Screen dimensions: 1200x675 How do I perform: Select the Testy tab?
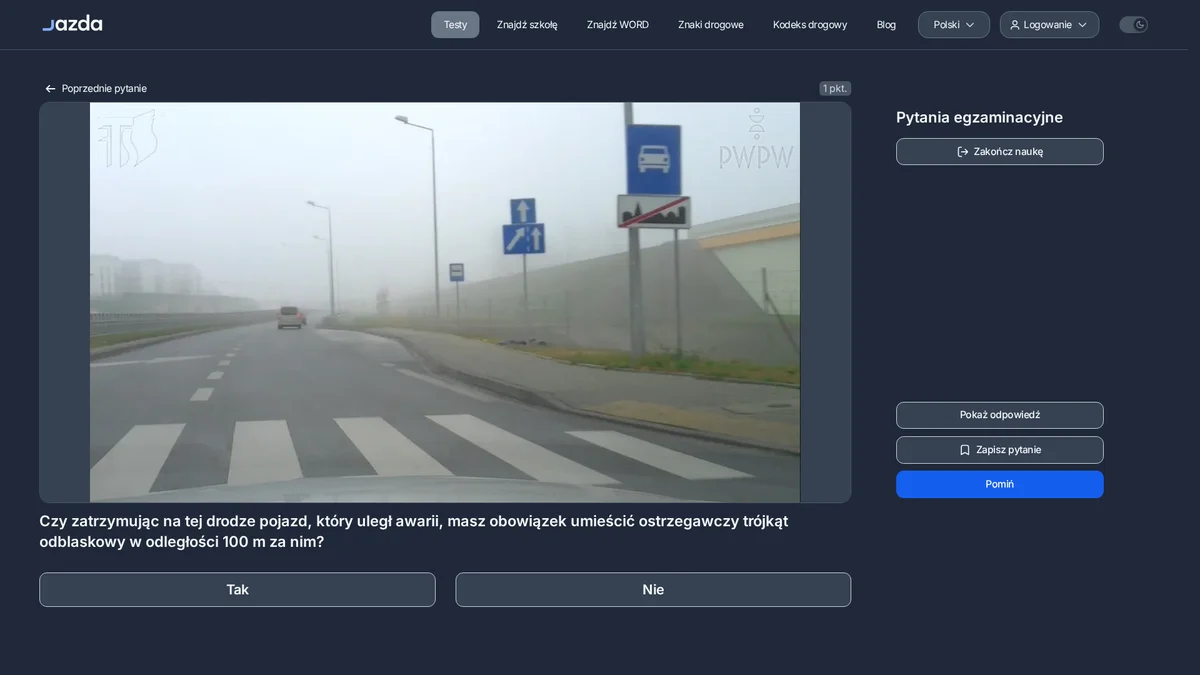pyautogui.click(x=455, y=25)
